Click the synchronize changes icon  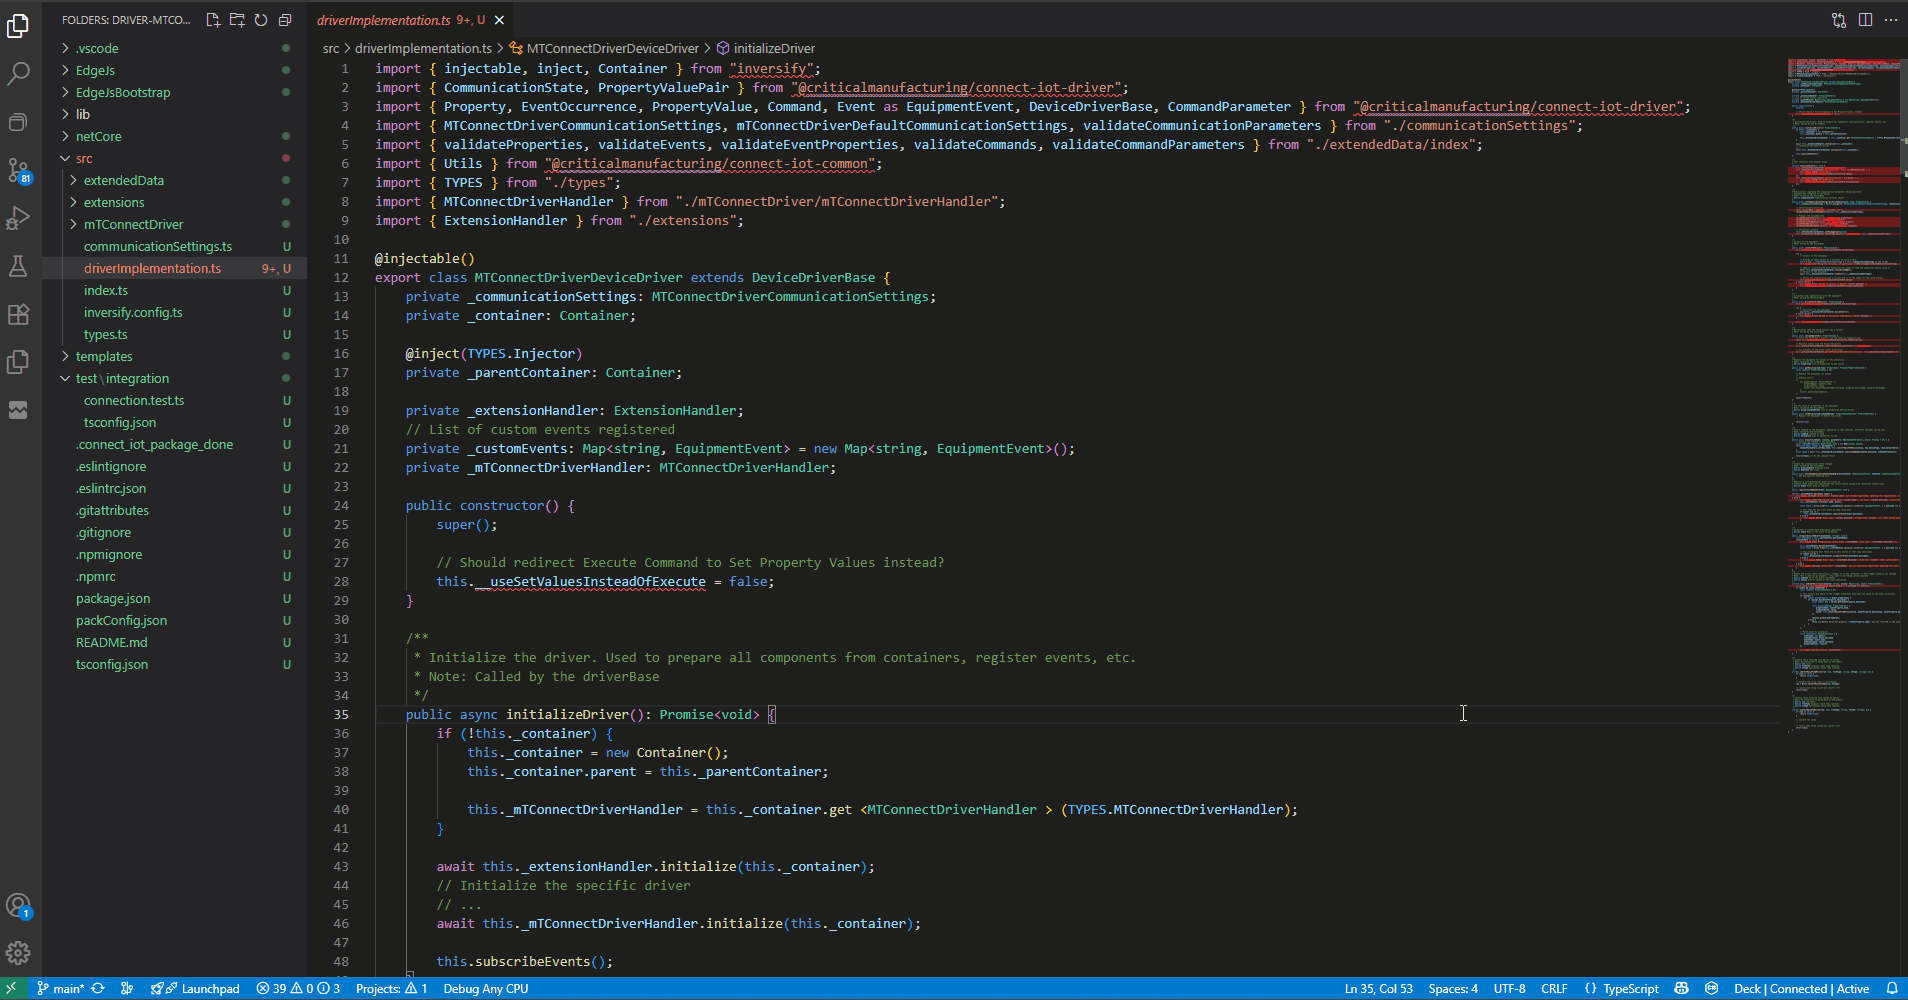tap(98, 988)
